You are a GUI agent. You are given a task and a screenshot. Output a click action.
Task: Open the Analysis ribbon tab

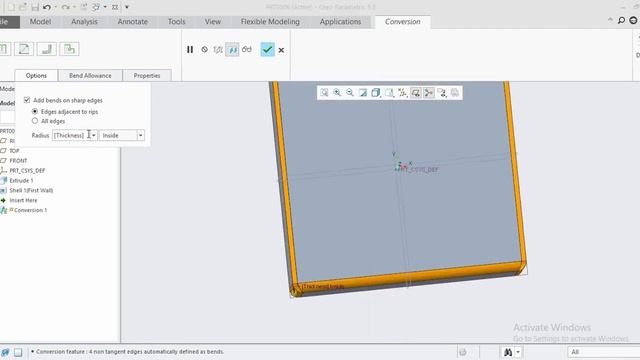84,22
